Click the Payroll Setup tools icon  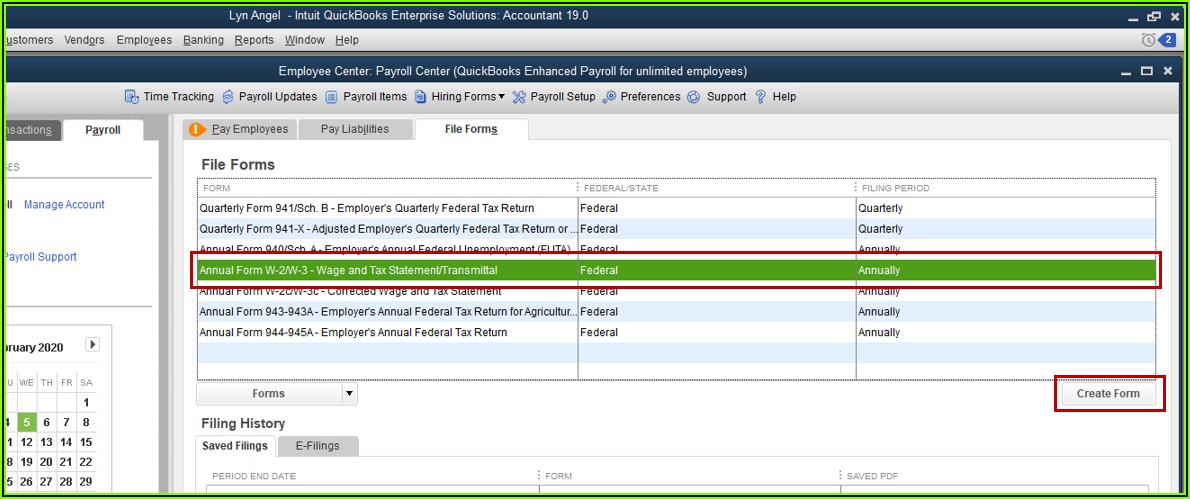pos(519,97)
